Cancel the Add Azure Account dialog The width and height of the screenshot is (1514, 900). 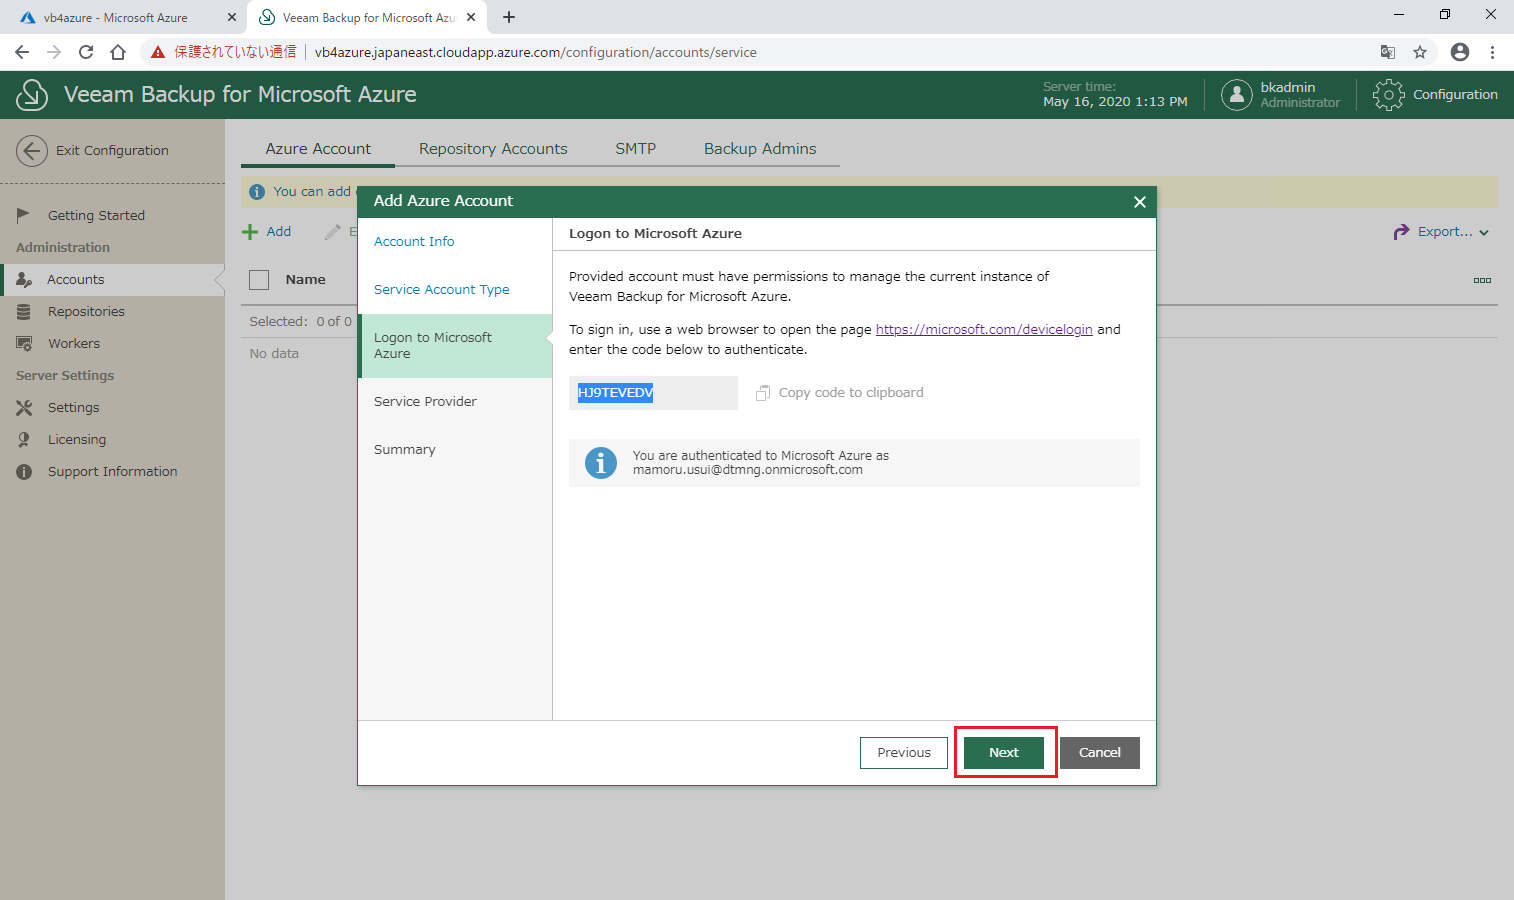(1100, 752)
